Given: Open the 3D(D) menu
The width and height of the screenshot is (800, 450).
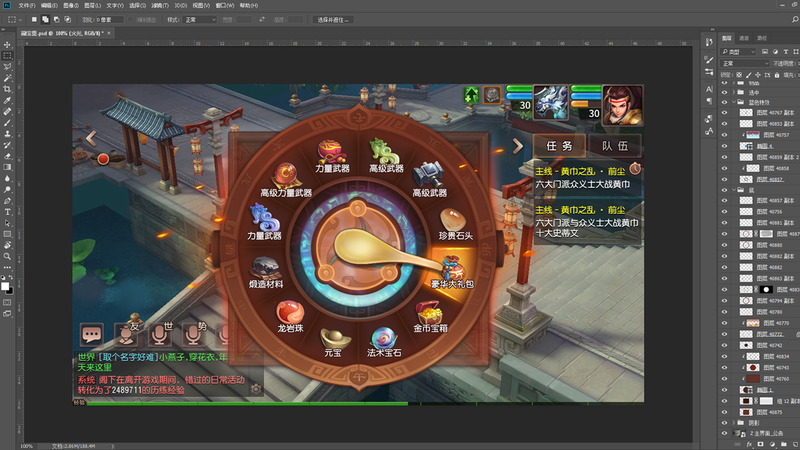Looking at the screenshot, I should (181, 5).
